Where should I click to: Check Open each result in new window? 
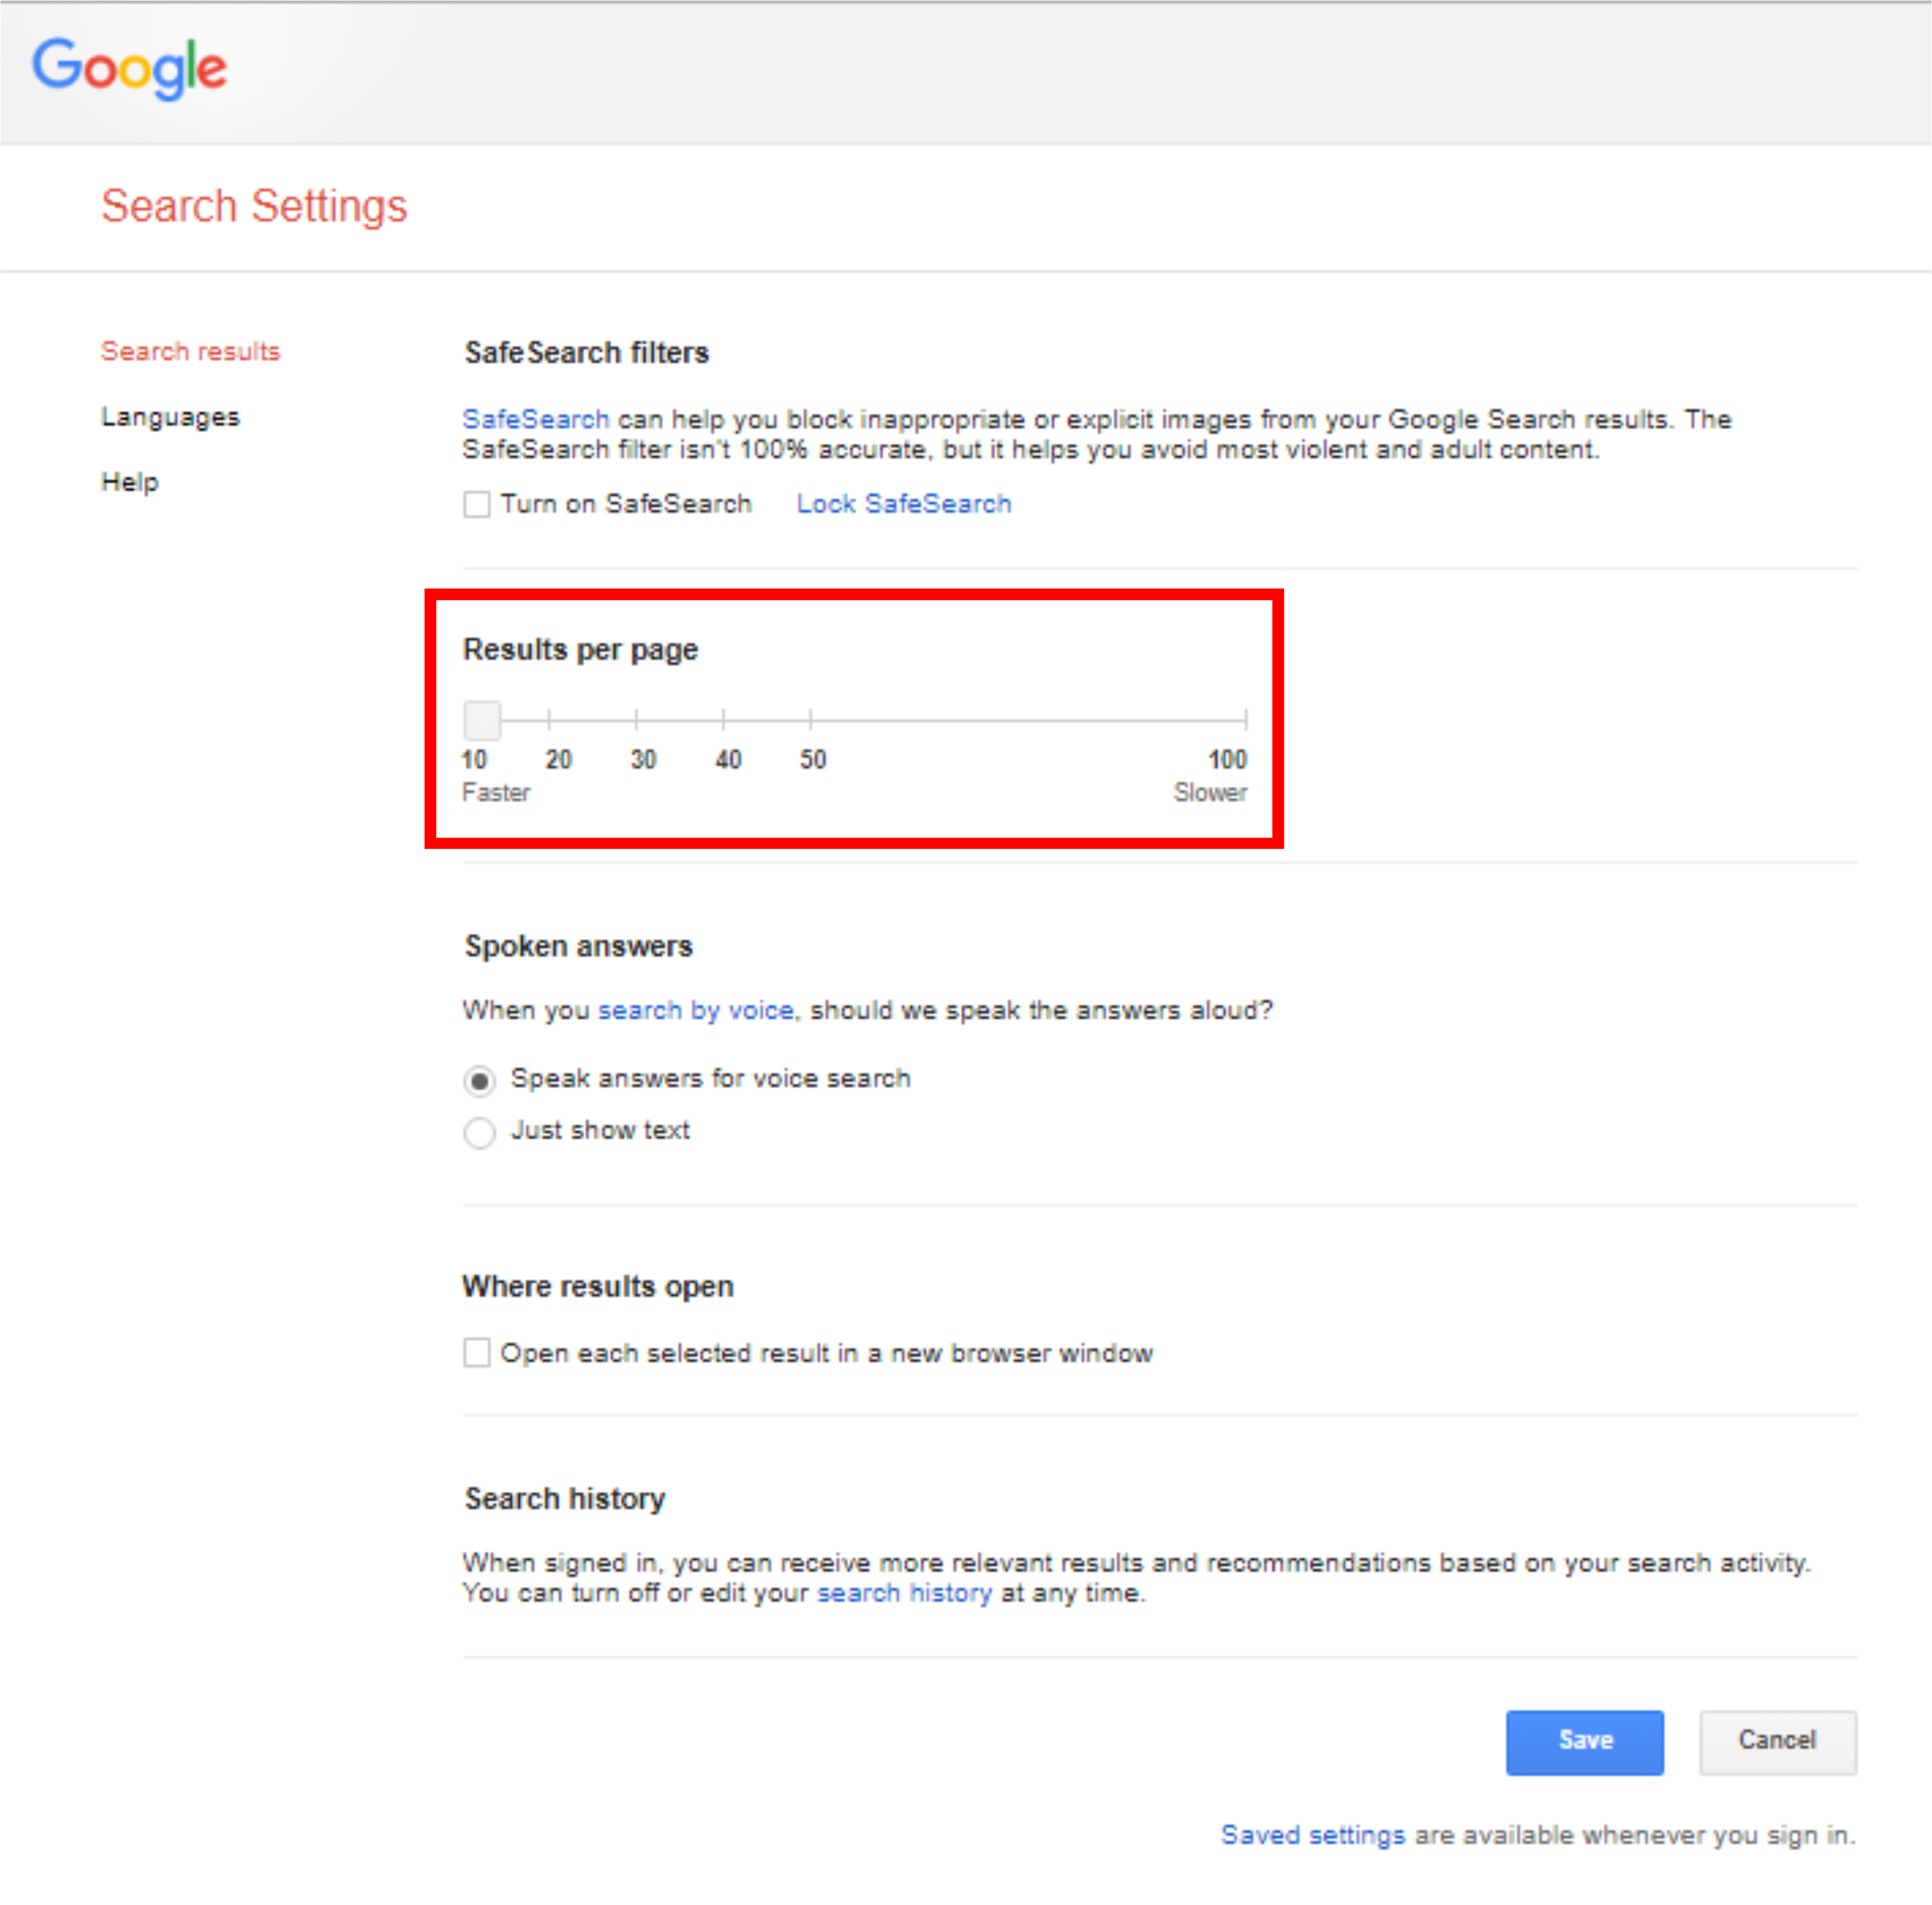477,1353
